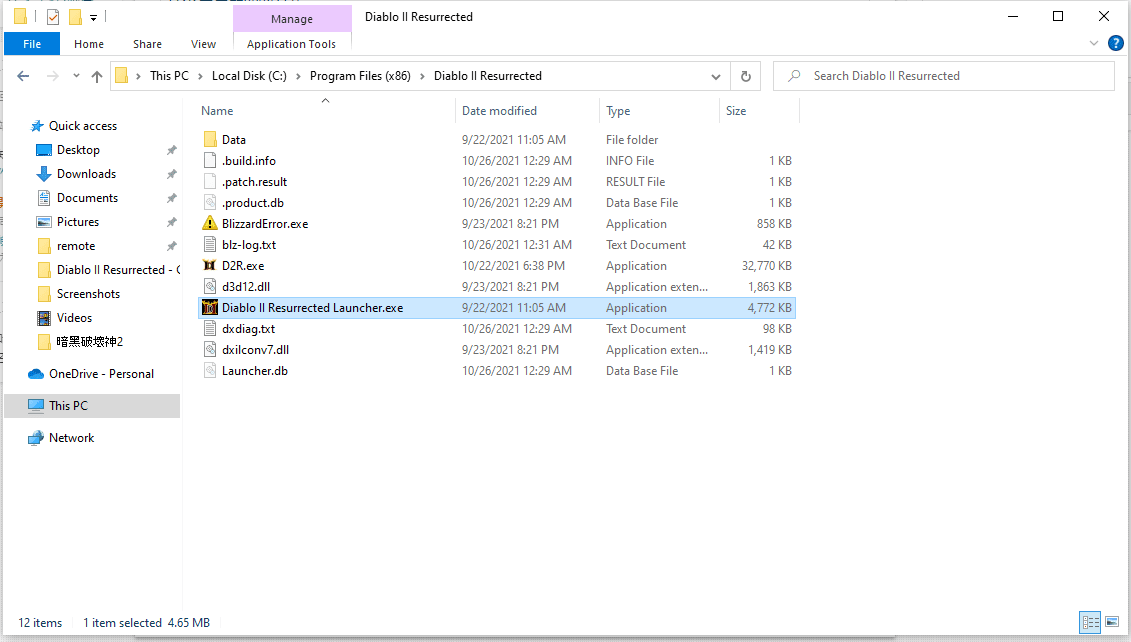Click the Network icon in sidebar
The image size is (1131, 642).
35,438
